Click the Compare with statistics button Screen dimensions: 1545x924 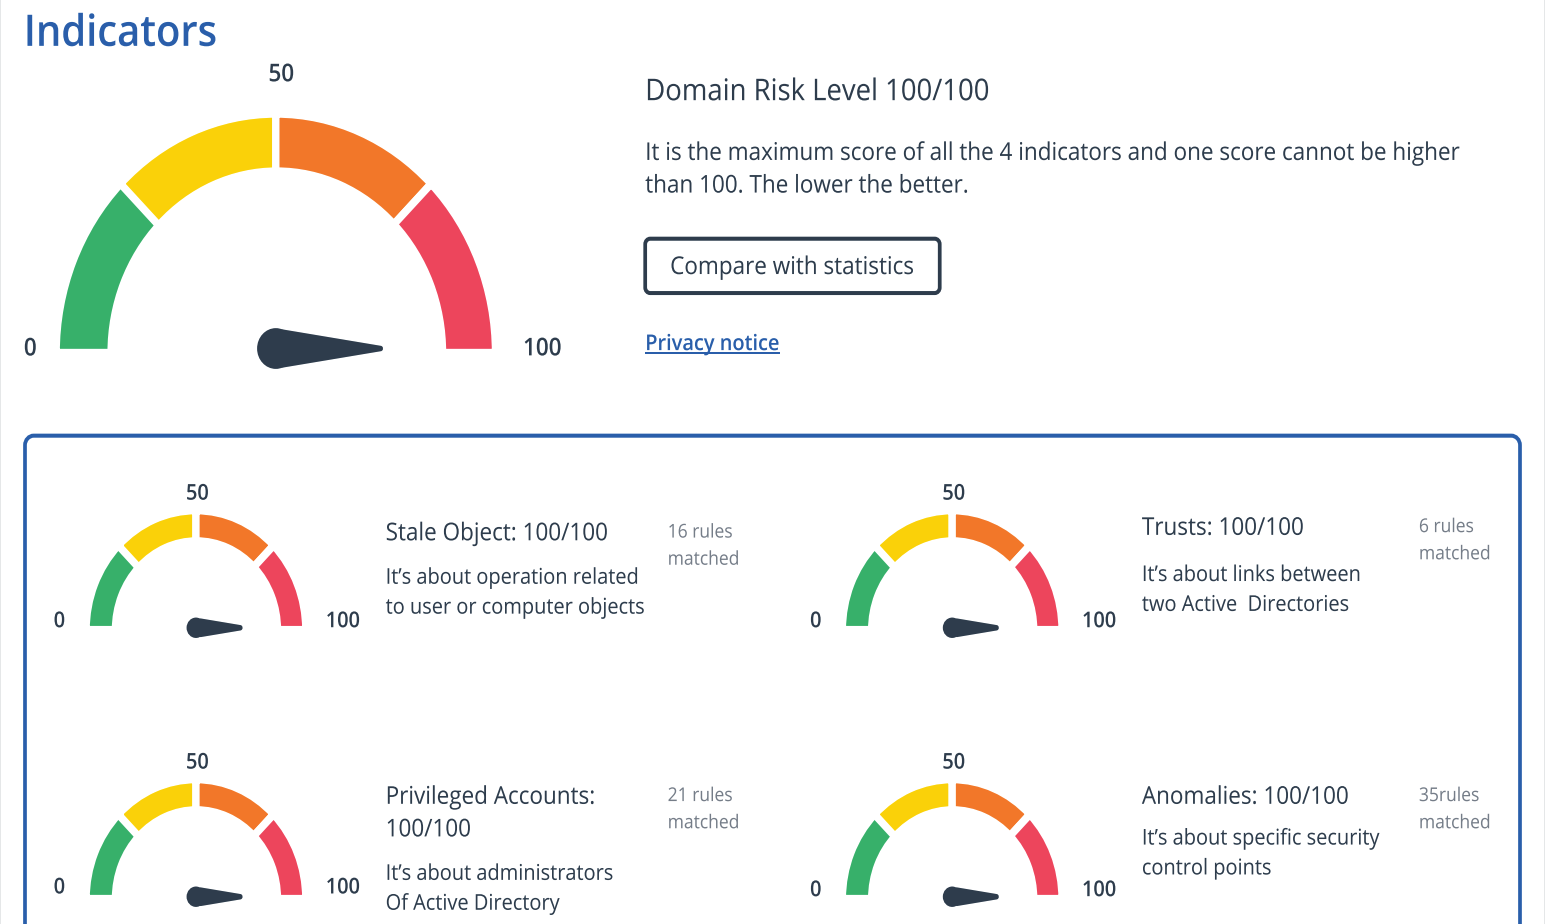click(792, 266)
